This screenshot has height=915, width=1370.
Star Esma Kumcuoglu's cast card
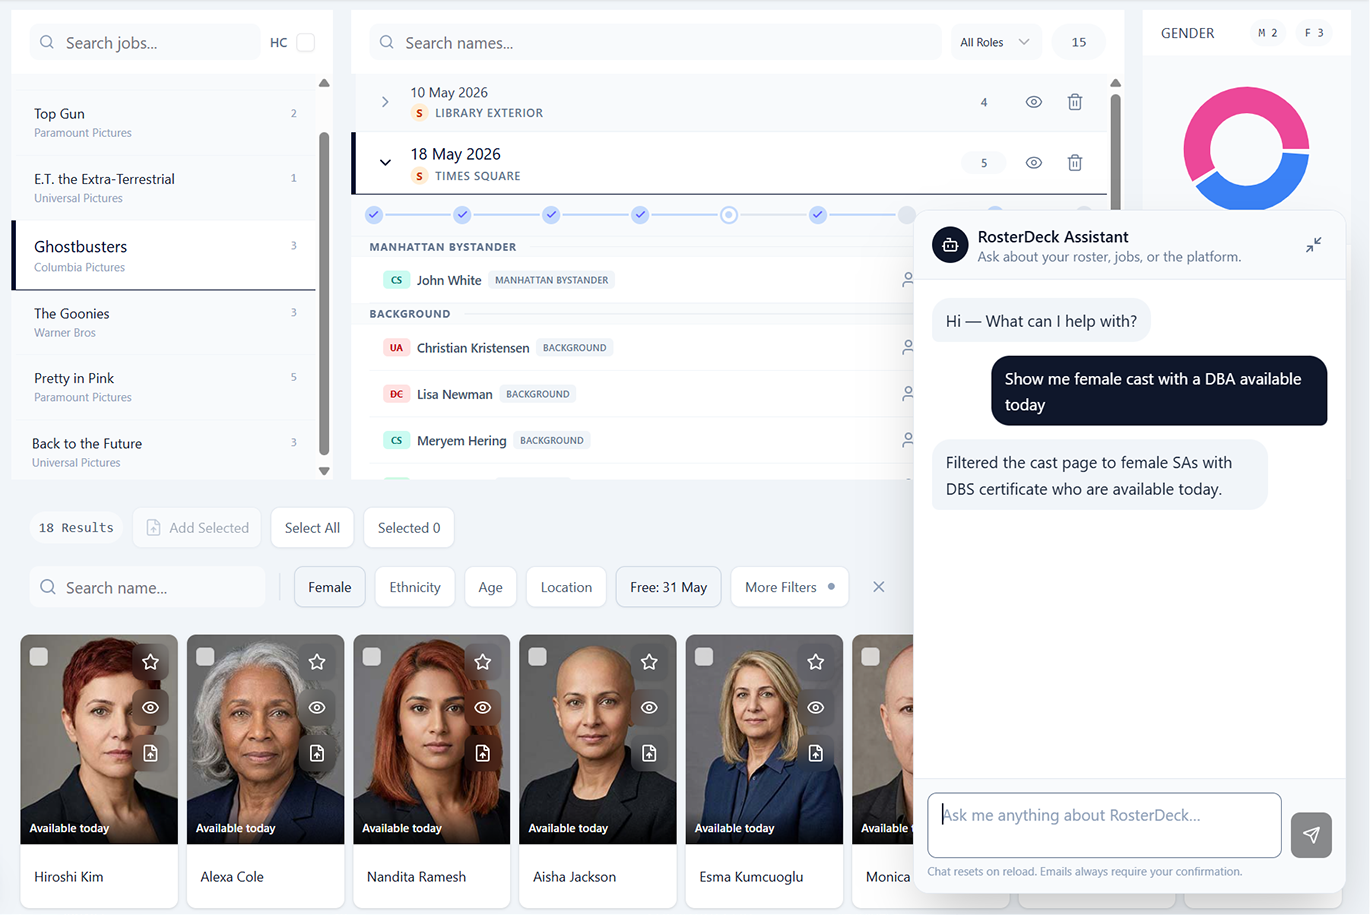tap(816, 662)
